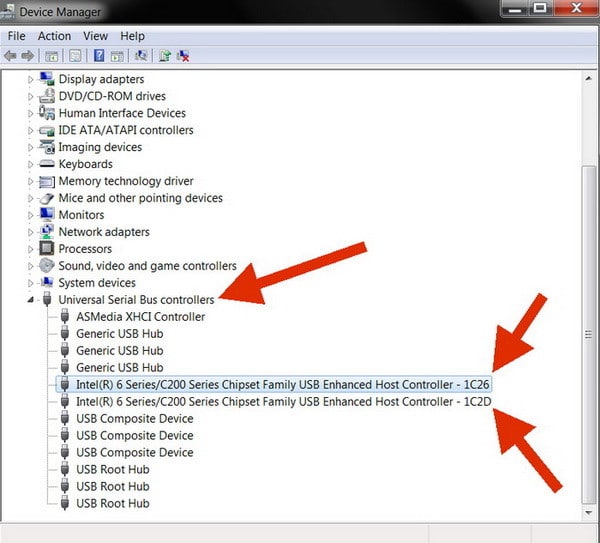
Task: Expand the System devices node
Action: pyautogui.click(x=31, y=283)
